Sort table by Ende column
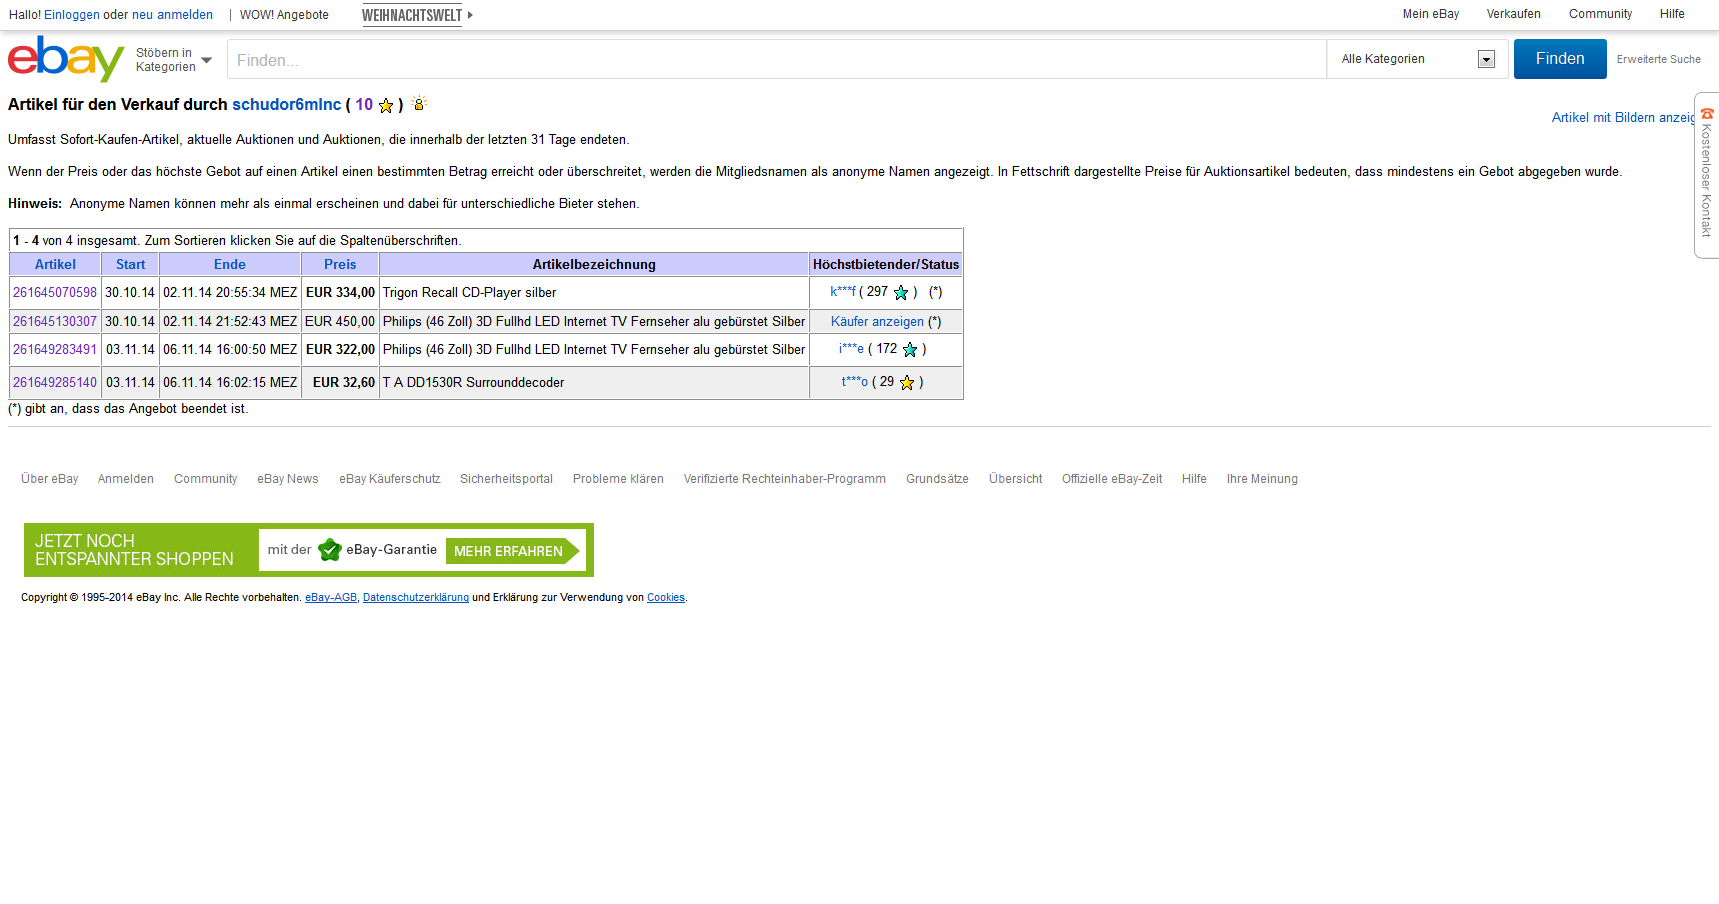The image size is (1719, 904). 230,265
